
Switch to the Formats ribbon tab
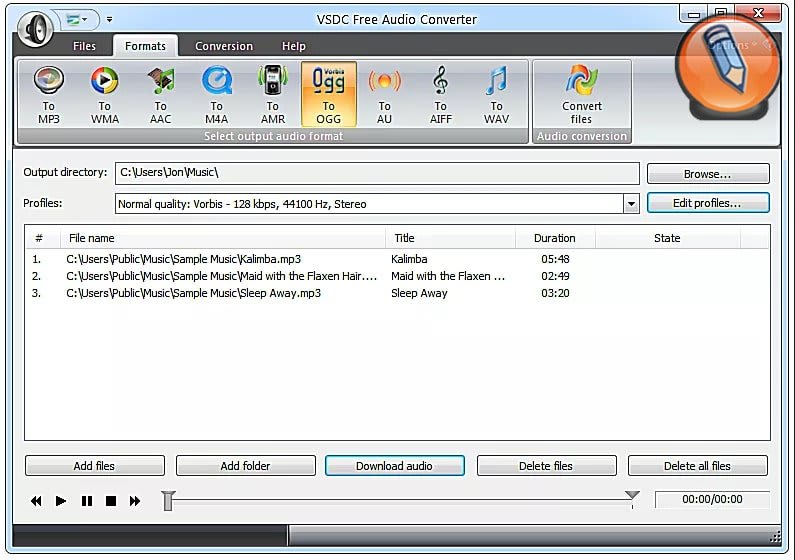(145, 46)
